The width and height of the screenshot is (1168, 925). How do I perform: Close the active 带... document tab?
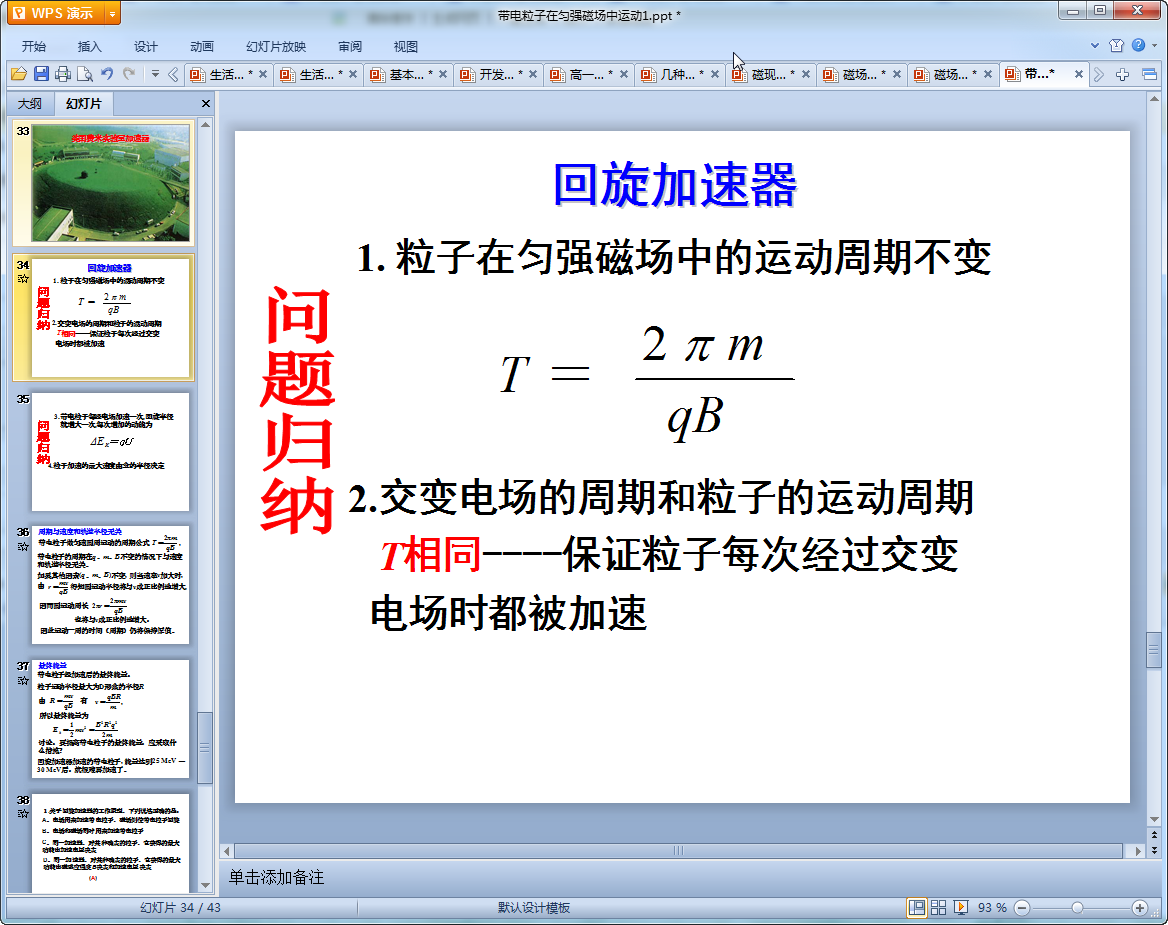pyautogui.click(x=1079, y=74)
